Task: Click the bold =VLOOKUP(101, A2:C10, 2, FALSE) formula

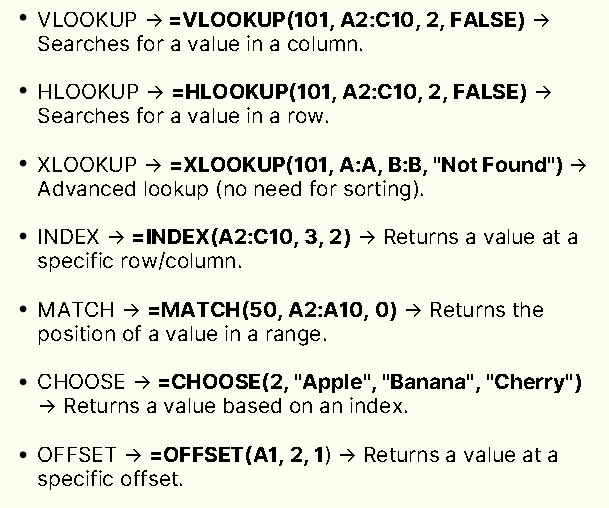Action: [x=347, y=20]
